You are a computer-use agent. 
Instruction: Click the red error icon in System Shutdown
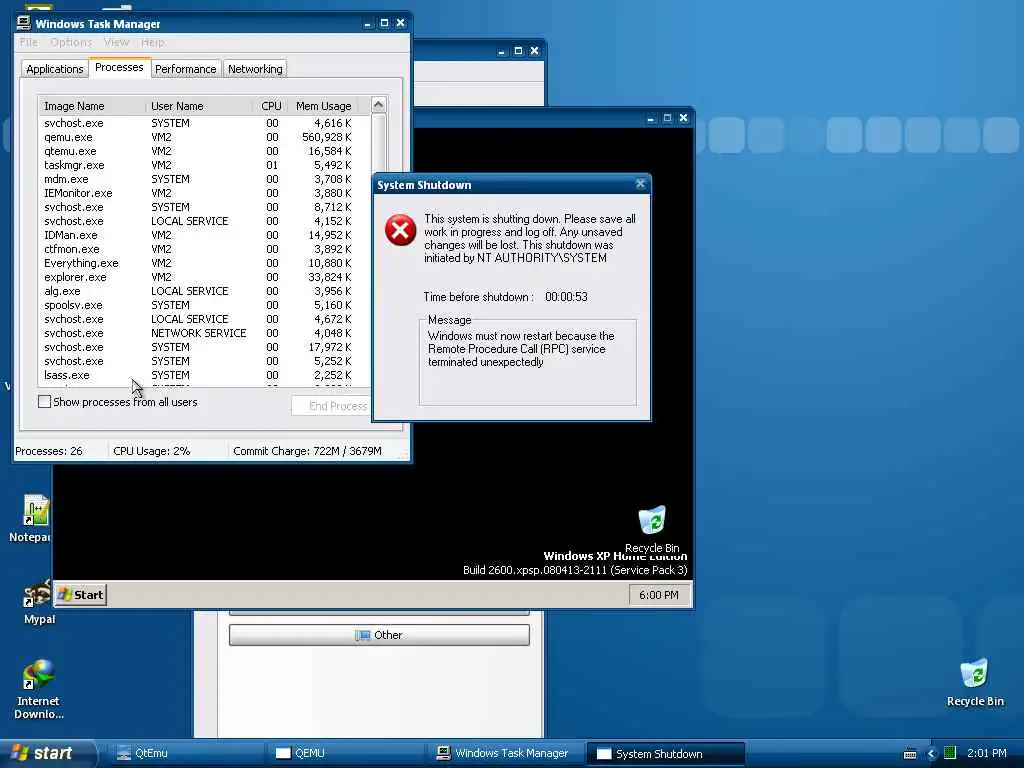click(400, 230)
